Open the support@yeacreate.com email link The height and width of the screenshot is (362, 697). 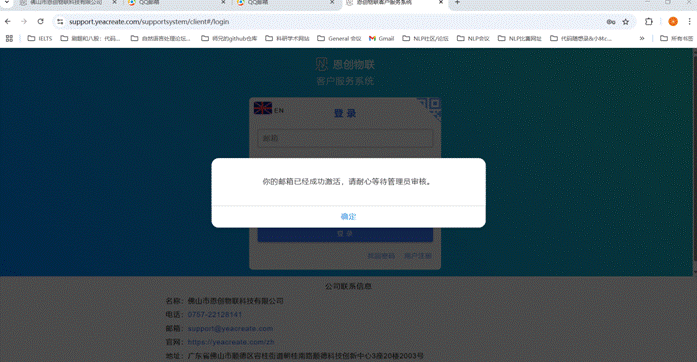(x=230, y=329)
